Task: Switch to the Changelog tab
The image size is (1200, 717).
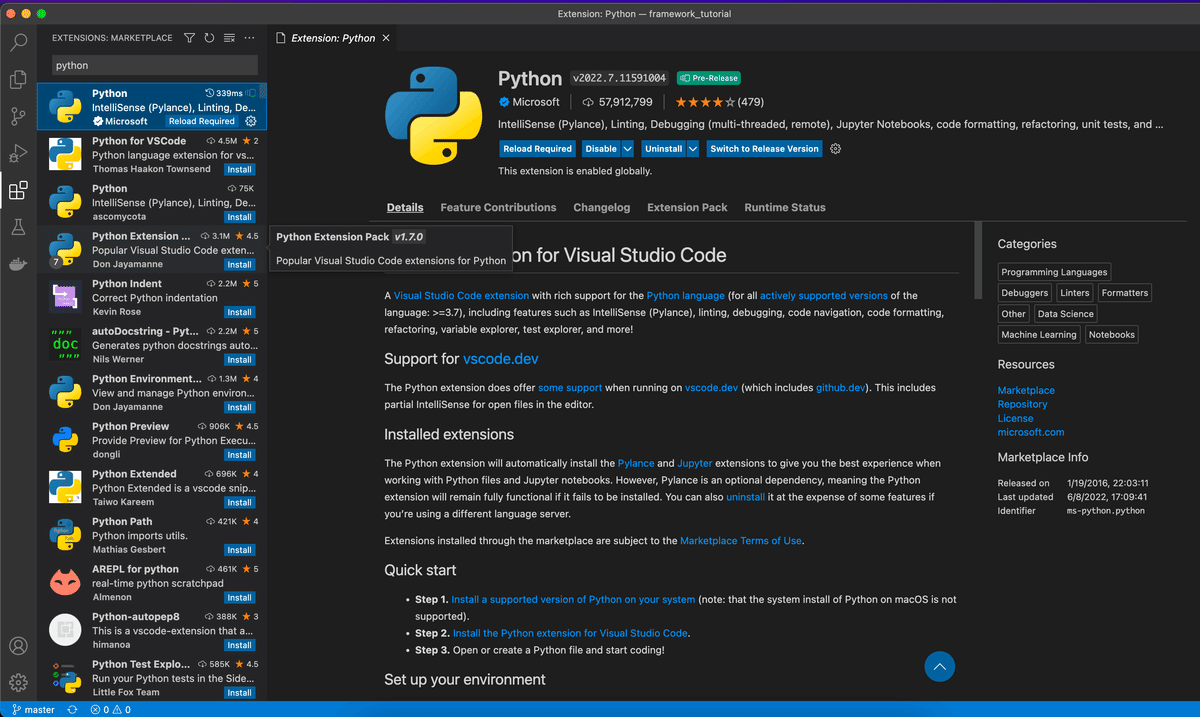Action: [x=602, y=207]
